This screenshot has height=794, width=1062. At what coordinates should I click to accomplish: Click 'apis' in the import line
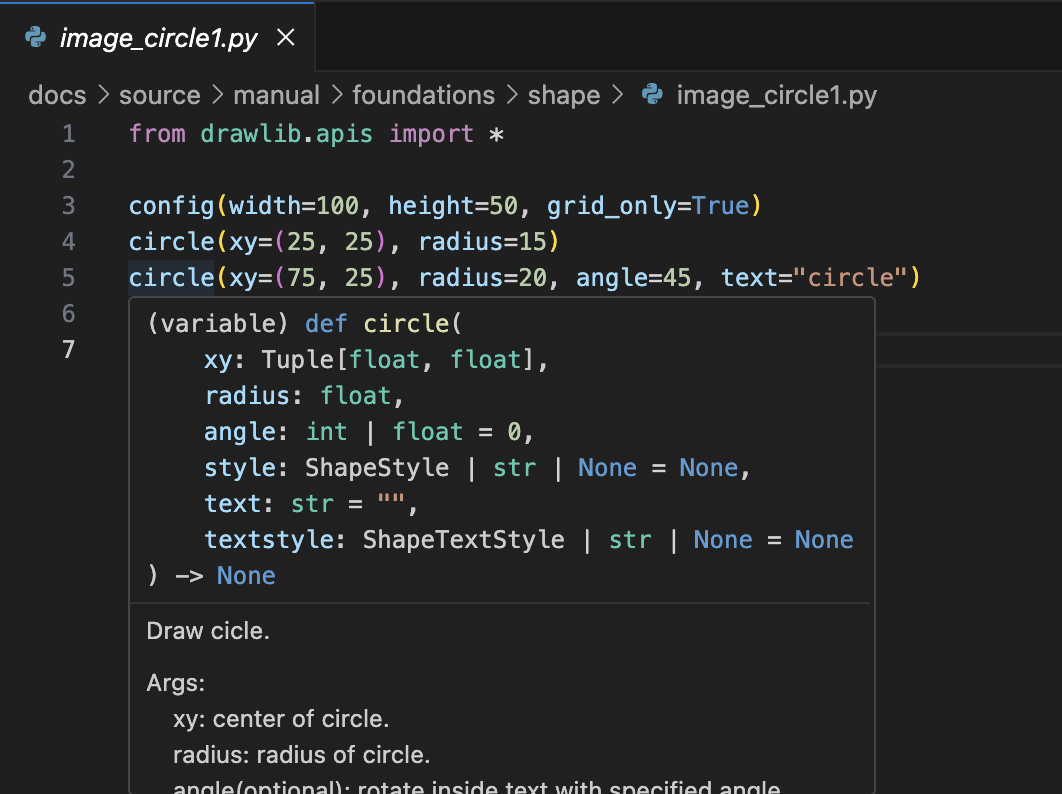344,135
